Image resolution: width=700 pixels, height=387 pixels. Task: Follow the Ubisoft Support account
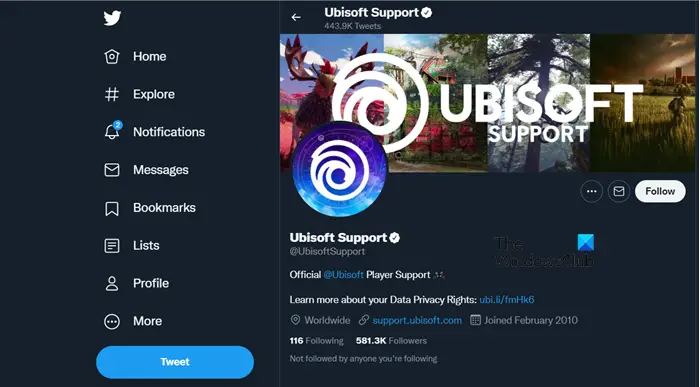pyautogui.click(x=660, y=191)
